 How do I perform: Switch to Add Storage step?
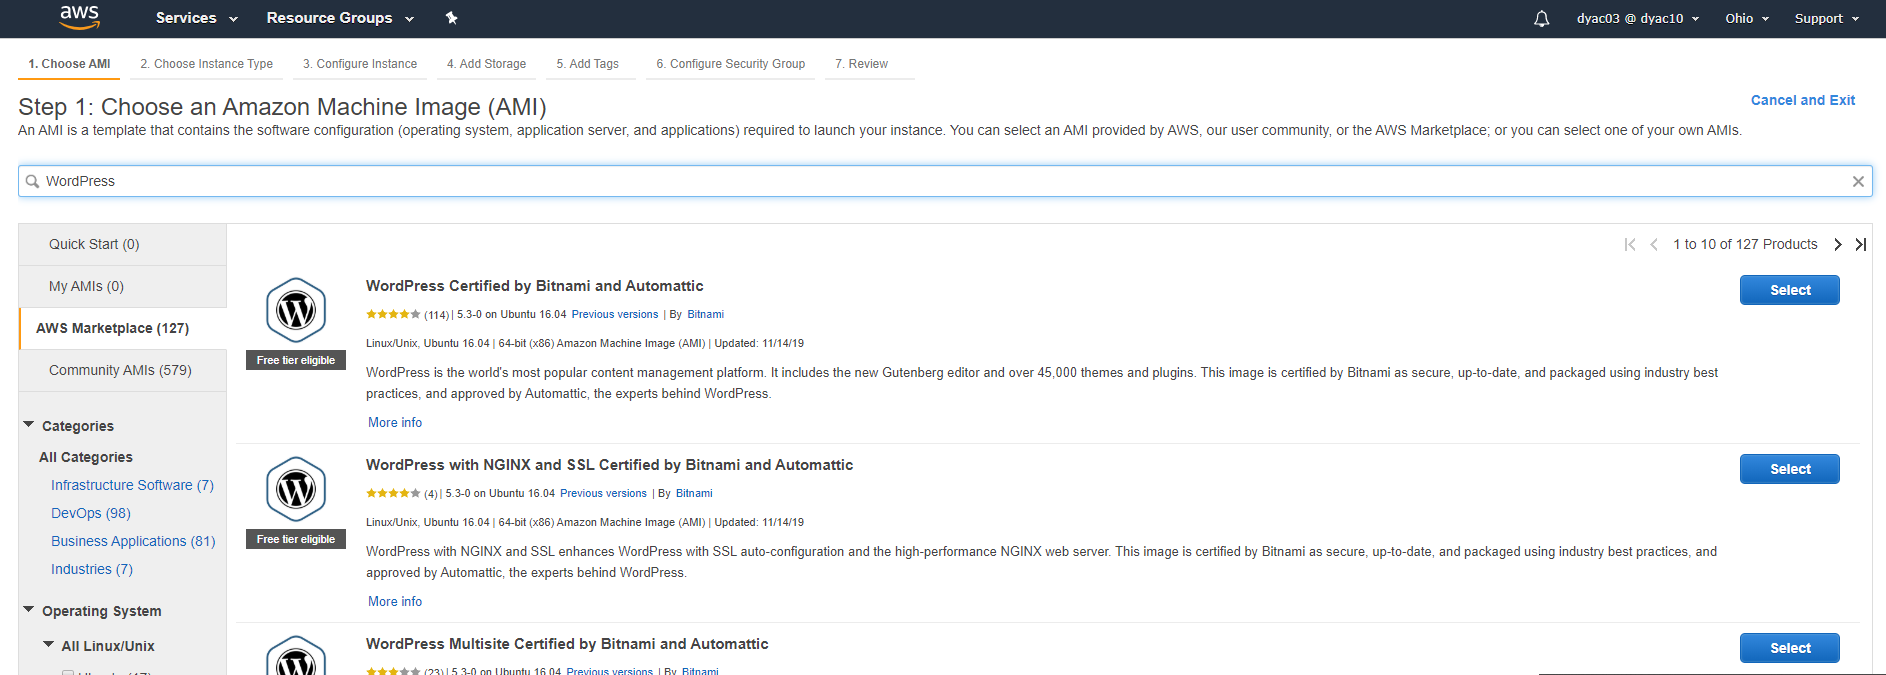(x=486, y=64)
